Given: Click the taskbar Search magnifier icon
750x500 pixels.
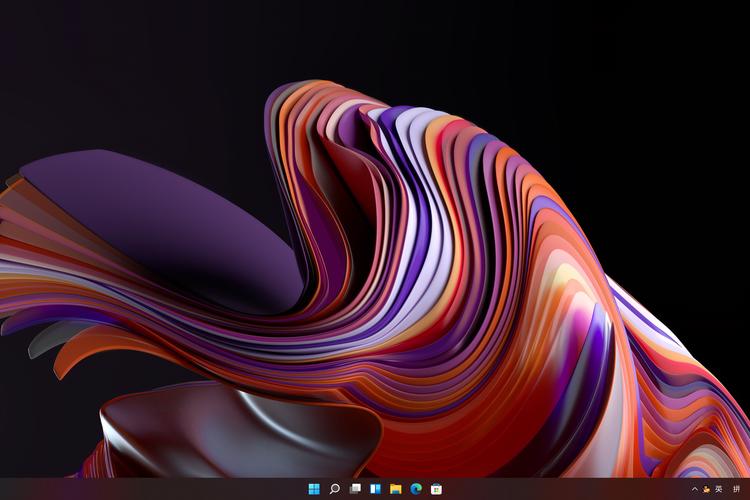Looking at the screenshot, I should 335,489.
